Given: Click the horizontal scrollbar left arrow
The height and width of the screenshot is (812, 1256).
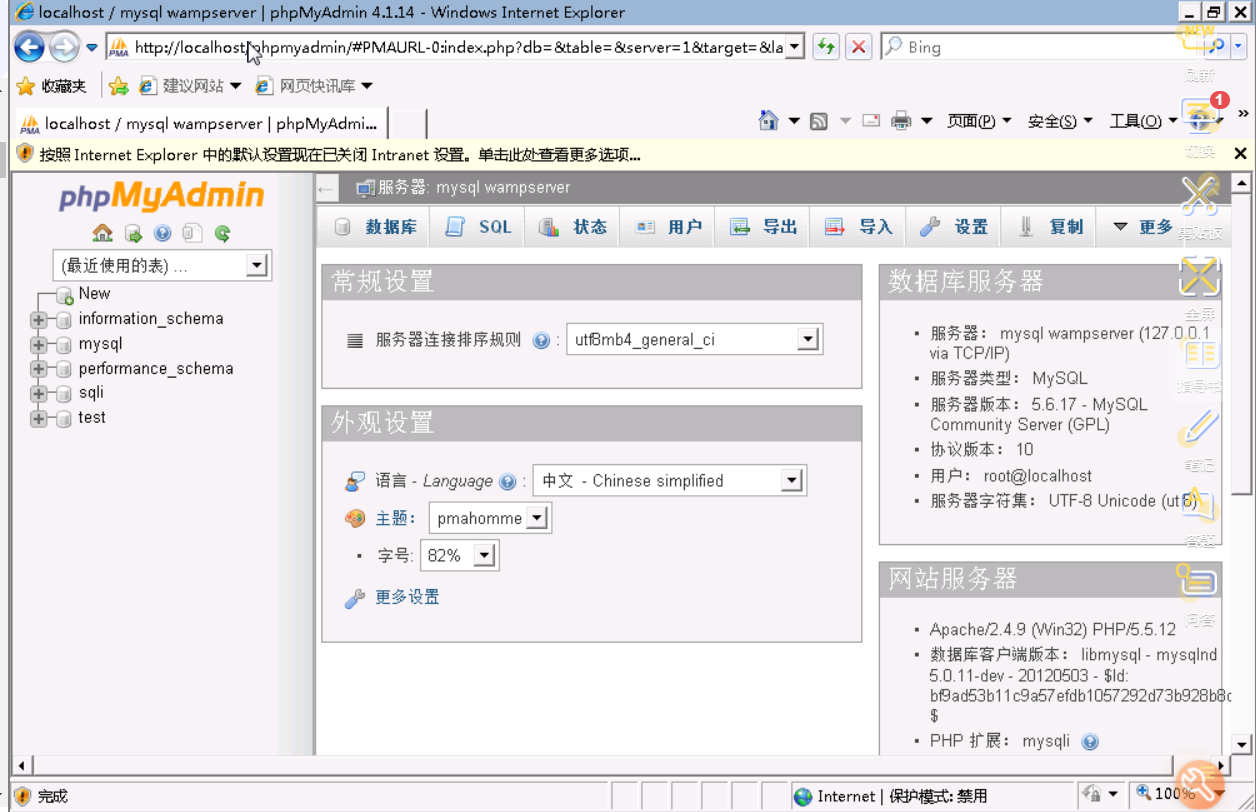Looking at the screenshot, I should (x=22, y=766).
